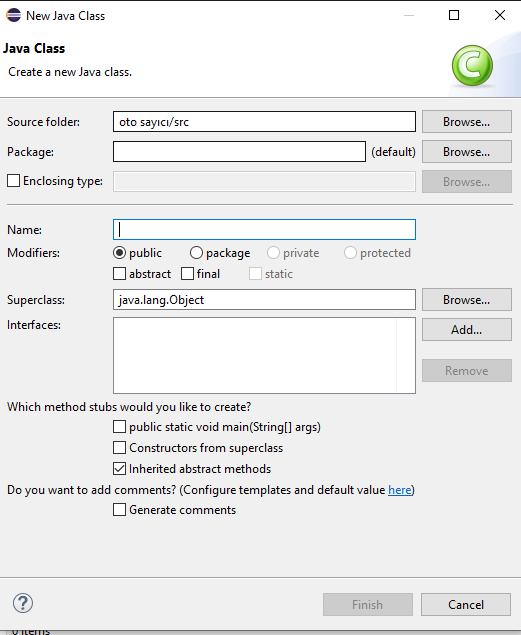Uncheck Inherited abstract methods checkbox
The image size is (521, 635).
click(x=119, y=469)
